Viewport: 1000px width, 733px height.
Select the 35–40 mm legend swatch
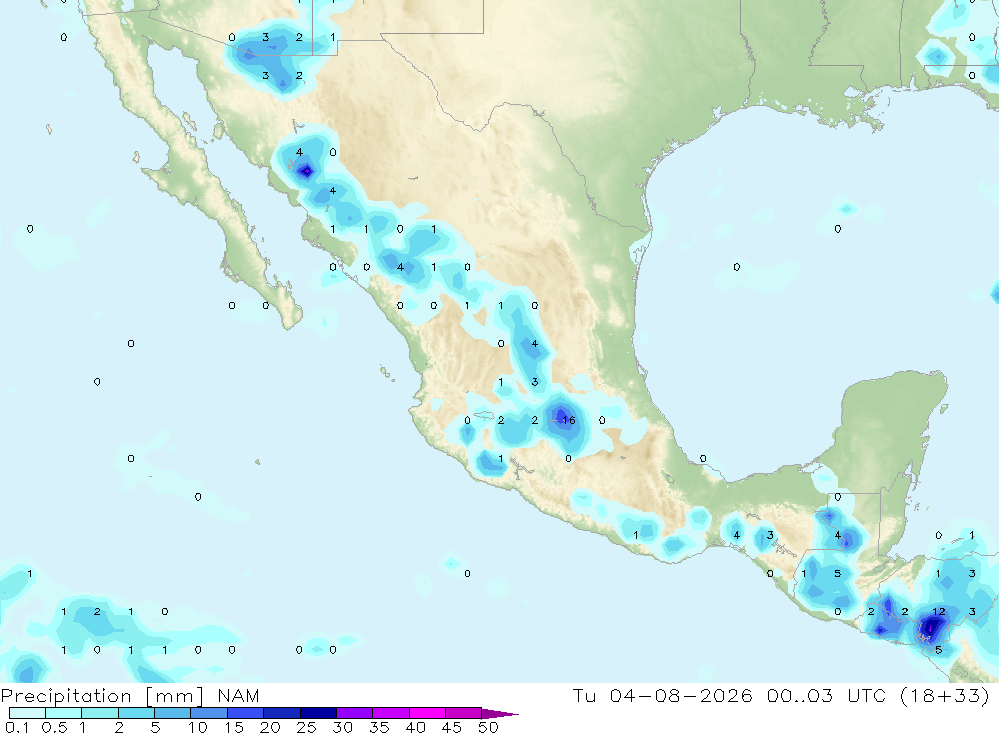(390, 713)
